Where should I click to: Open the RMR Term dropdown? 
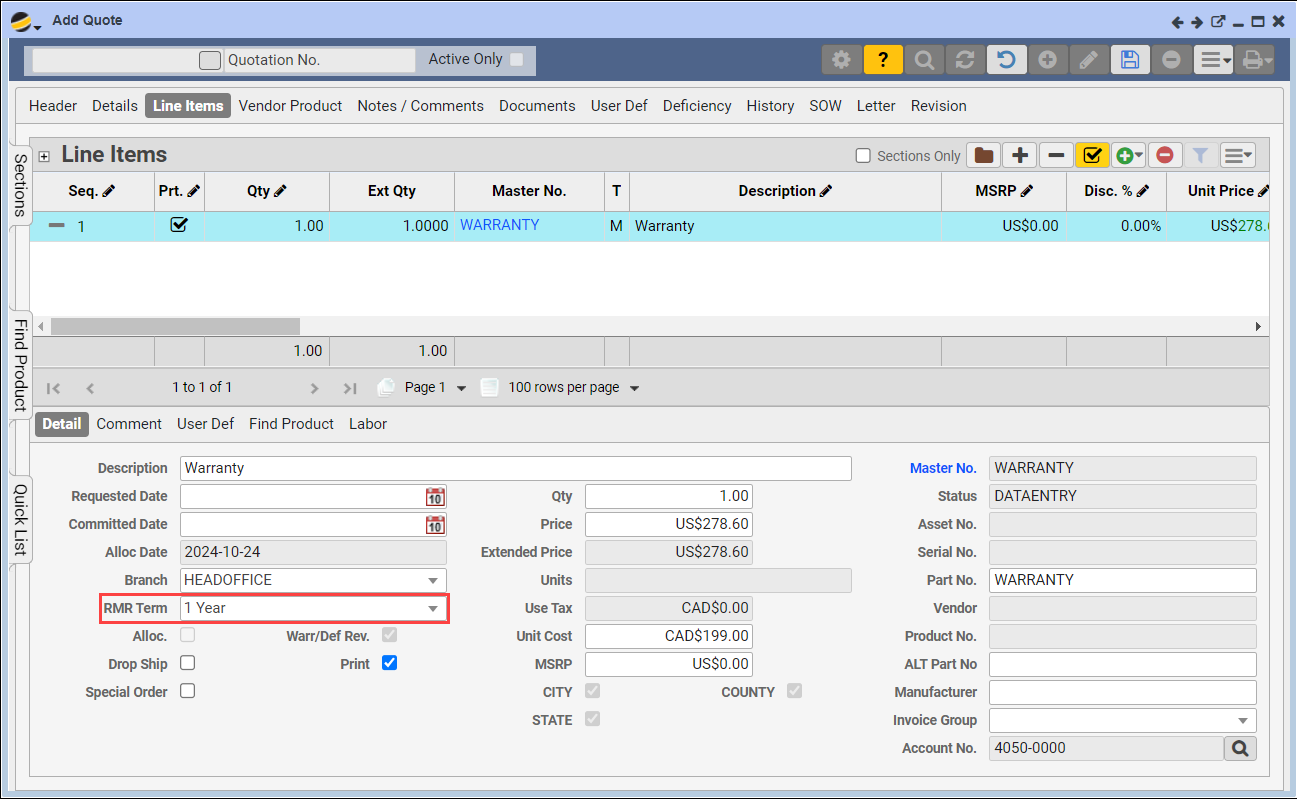coord(433,608)
